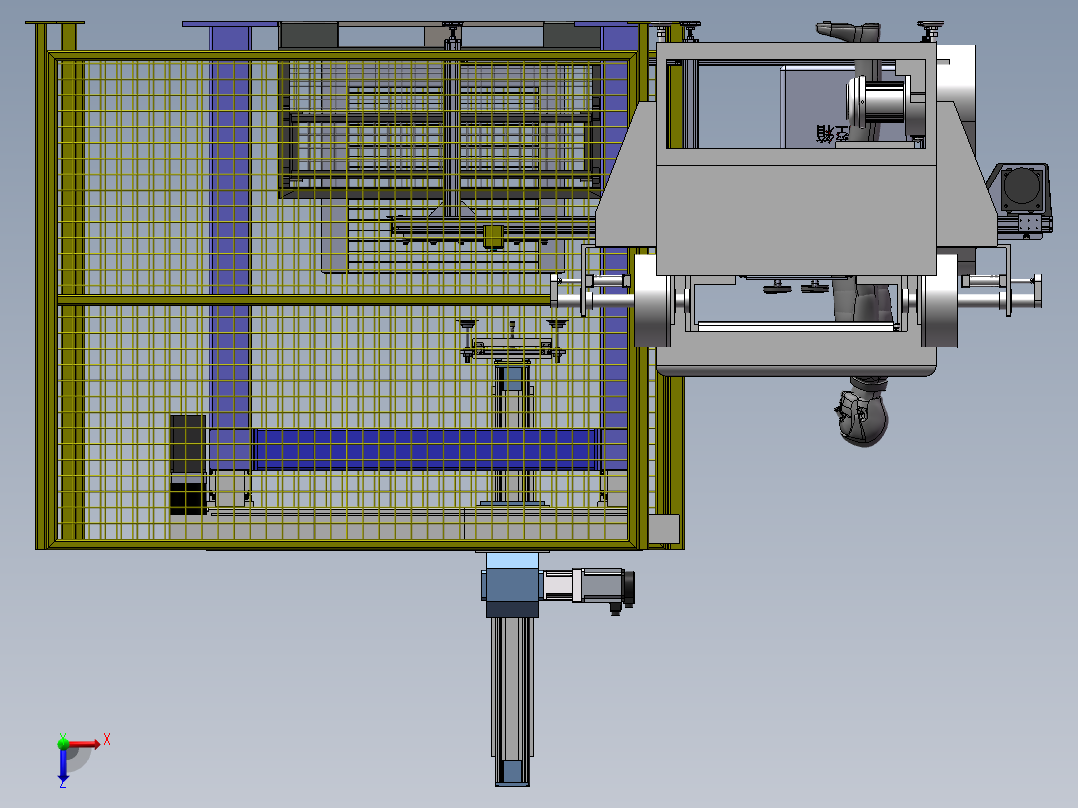Select the vertical linear actuator rail below the fence
This screenshot has width=1078, height=808.
[512, 700]
